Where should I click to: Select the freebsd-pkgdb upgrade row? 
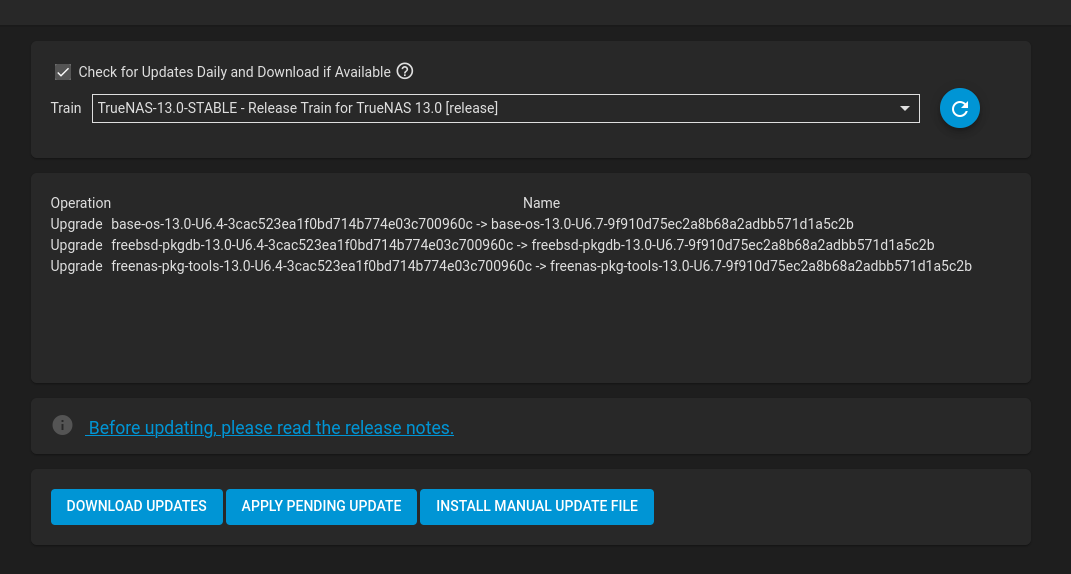[x=492, y=245]
